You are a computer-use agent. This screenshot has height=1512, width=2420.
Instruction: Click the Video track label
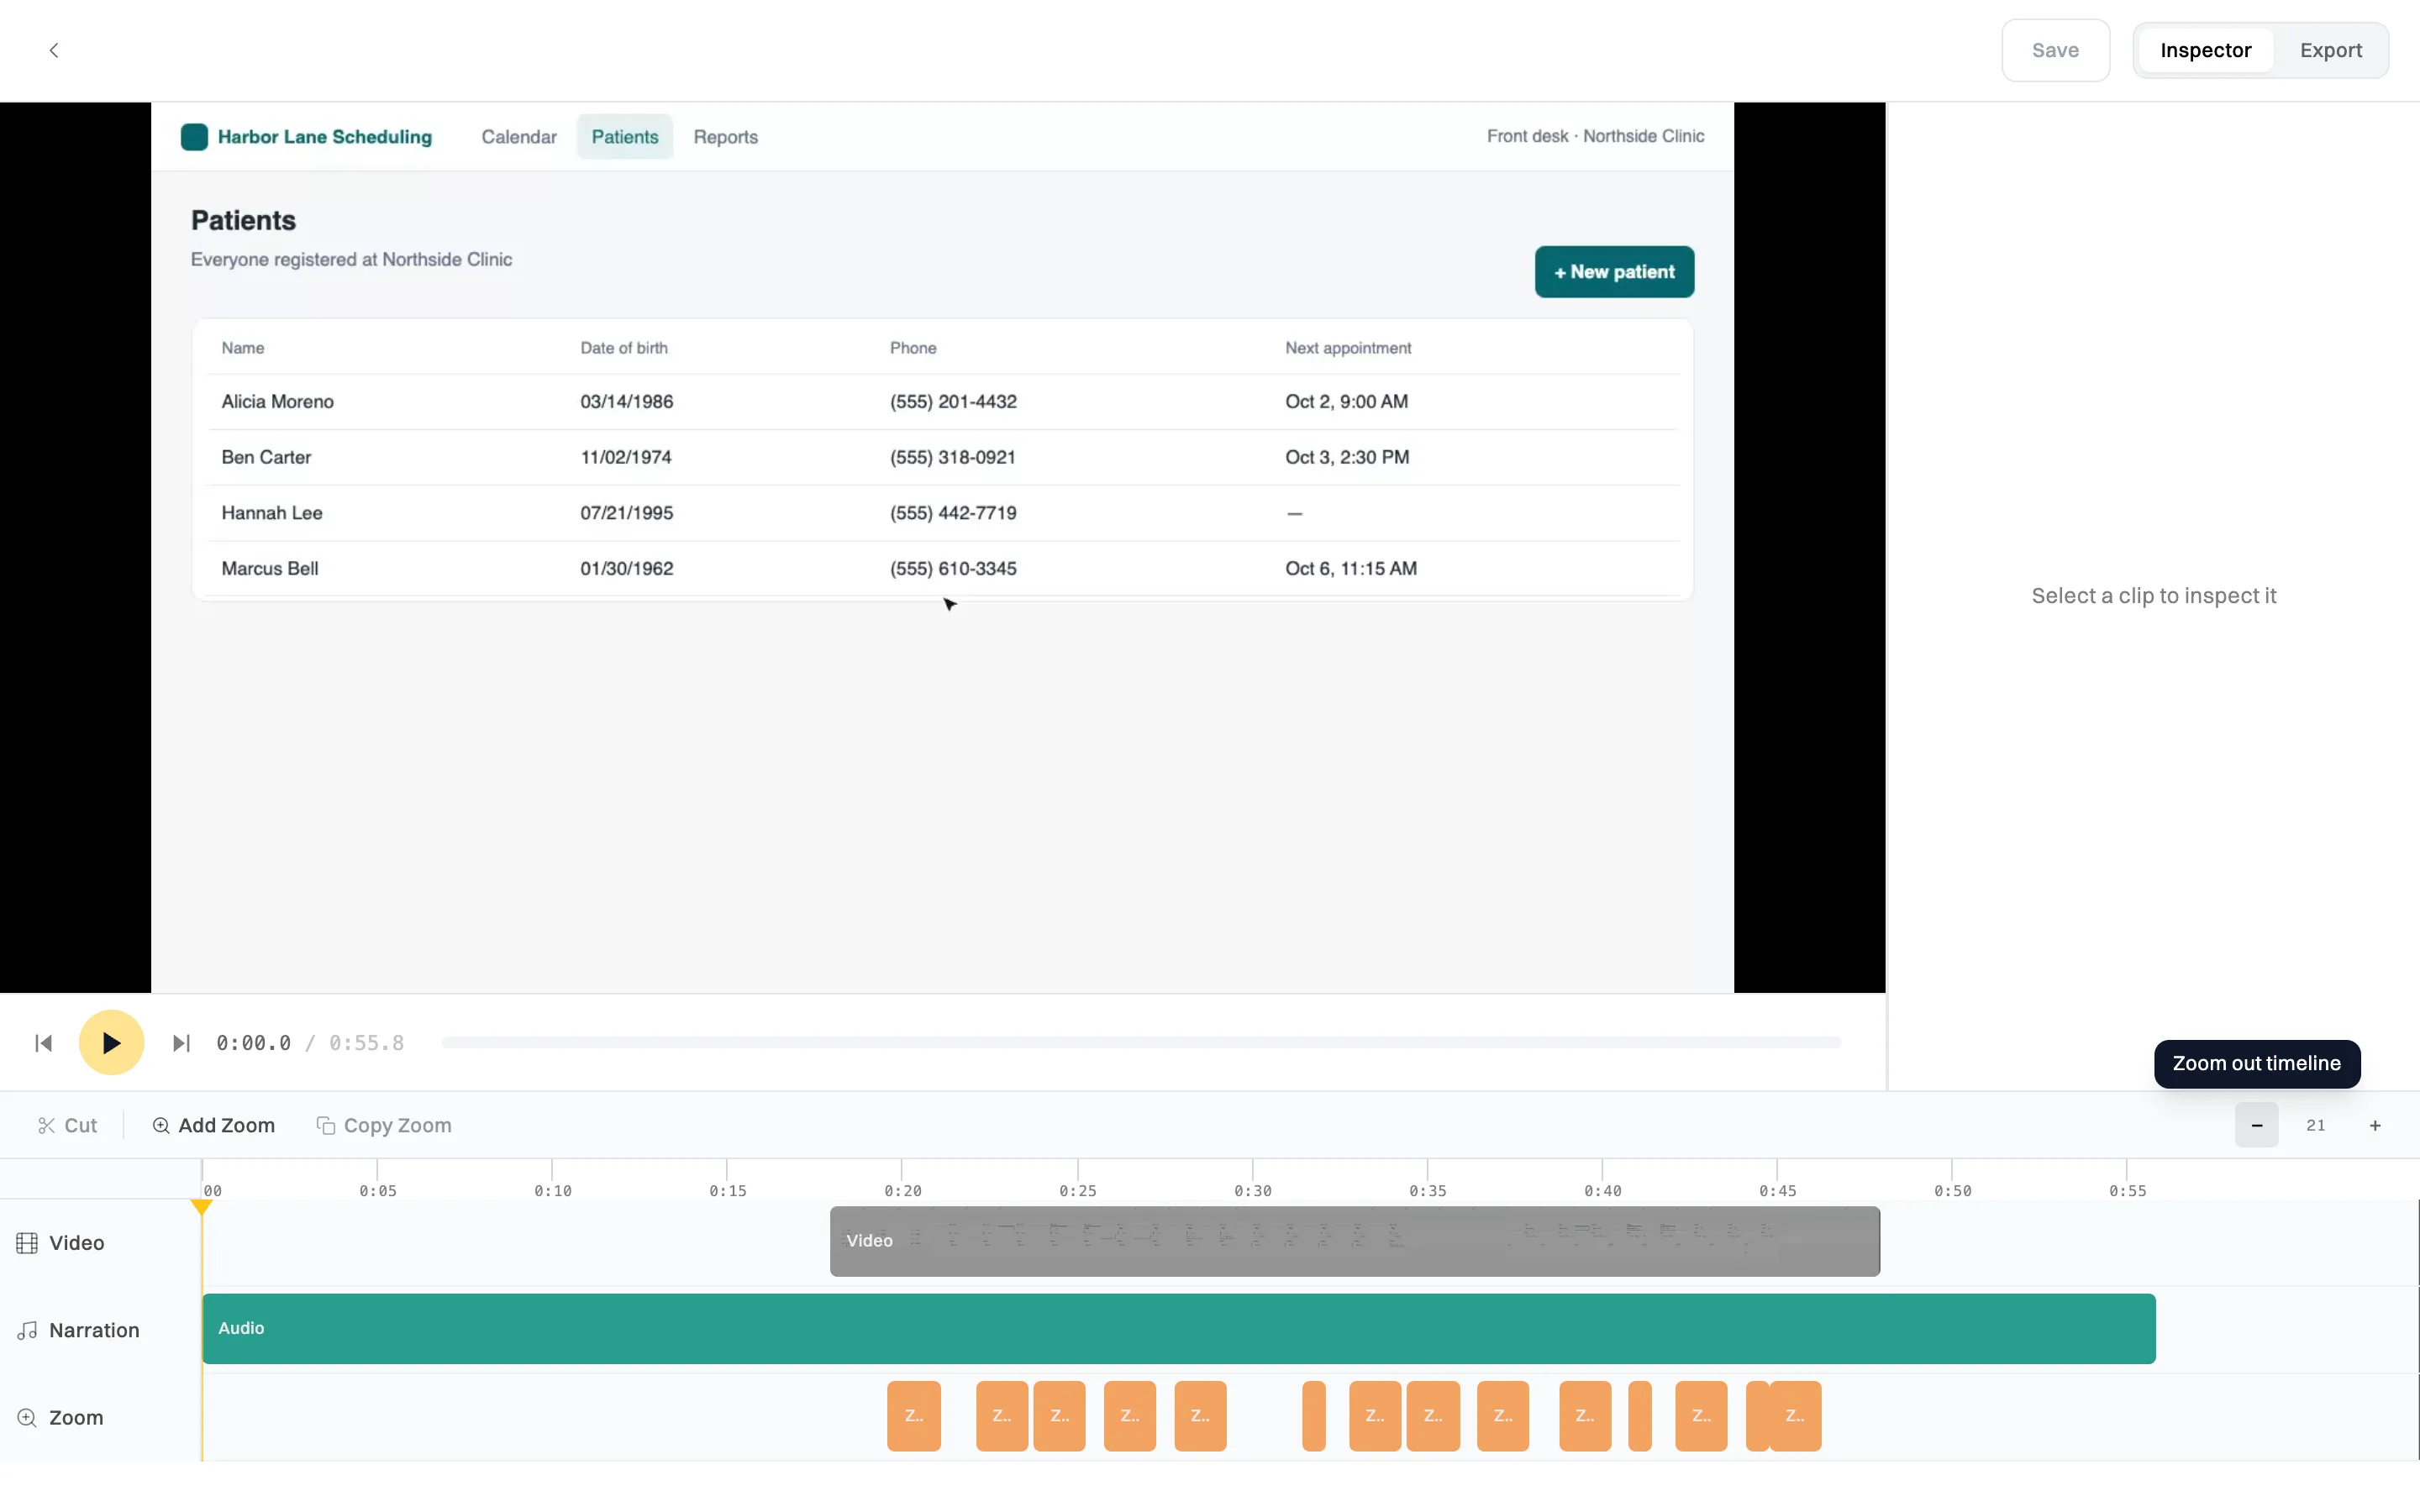coord(76,1242)
